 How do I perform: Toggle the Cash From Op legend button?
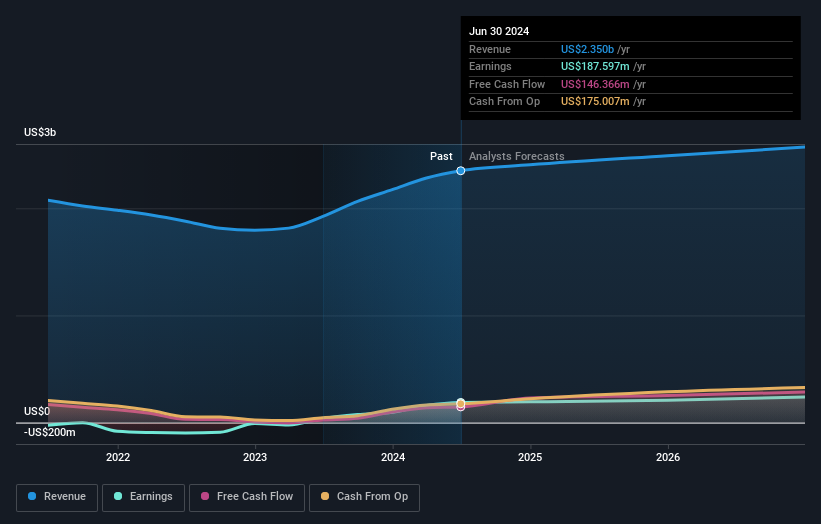[x=364, y=497]
